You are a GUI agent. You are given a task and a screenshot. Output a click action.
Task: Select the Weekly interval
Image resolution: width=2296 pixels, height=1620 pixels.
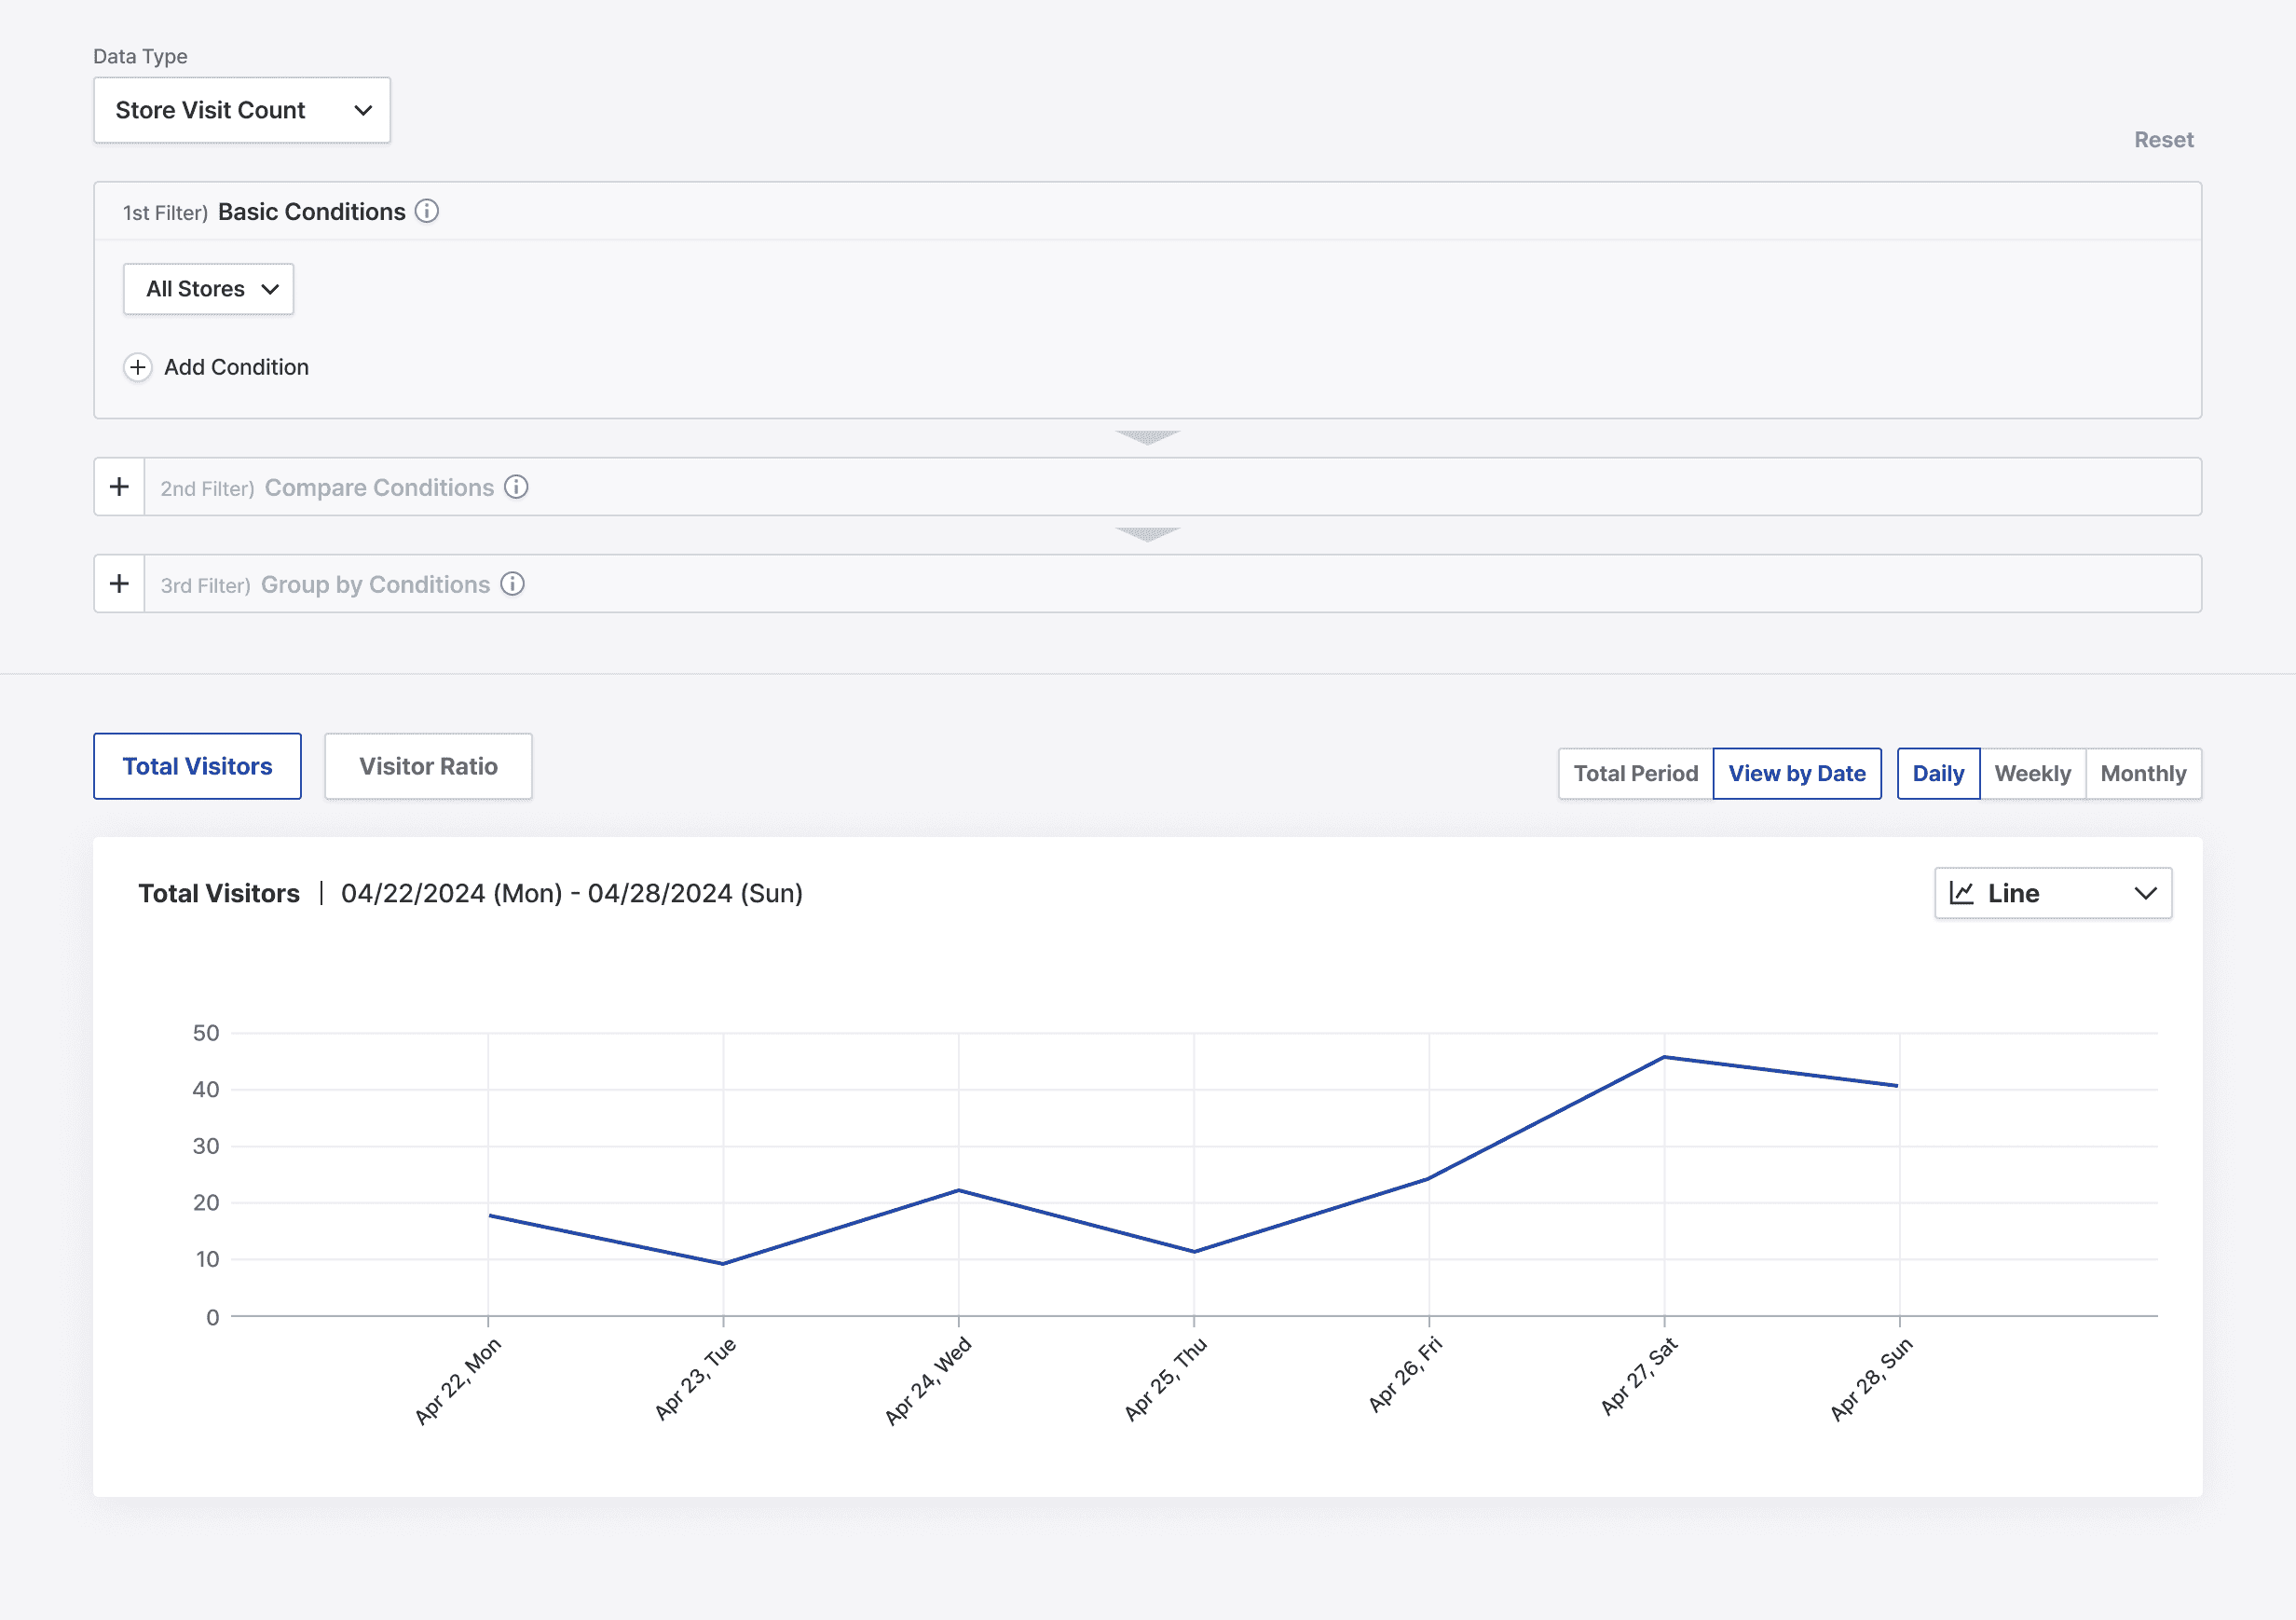[x=2032, y=773]
